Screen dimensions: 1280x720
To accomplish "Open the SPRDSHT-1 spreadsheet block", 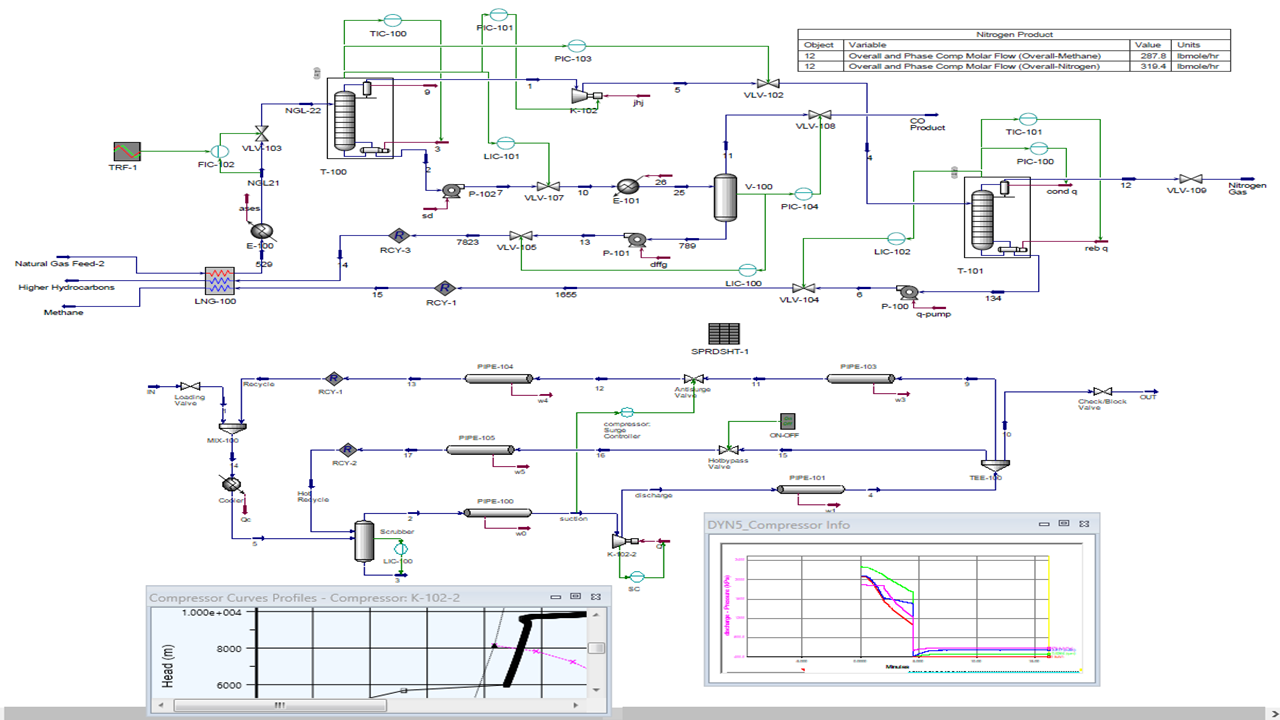I will click(720, 334).
